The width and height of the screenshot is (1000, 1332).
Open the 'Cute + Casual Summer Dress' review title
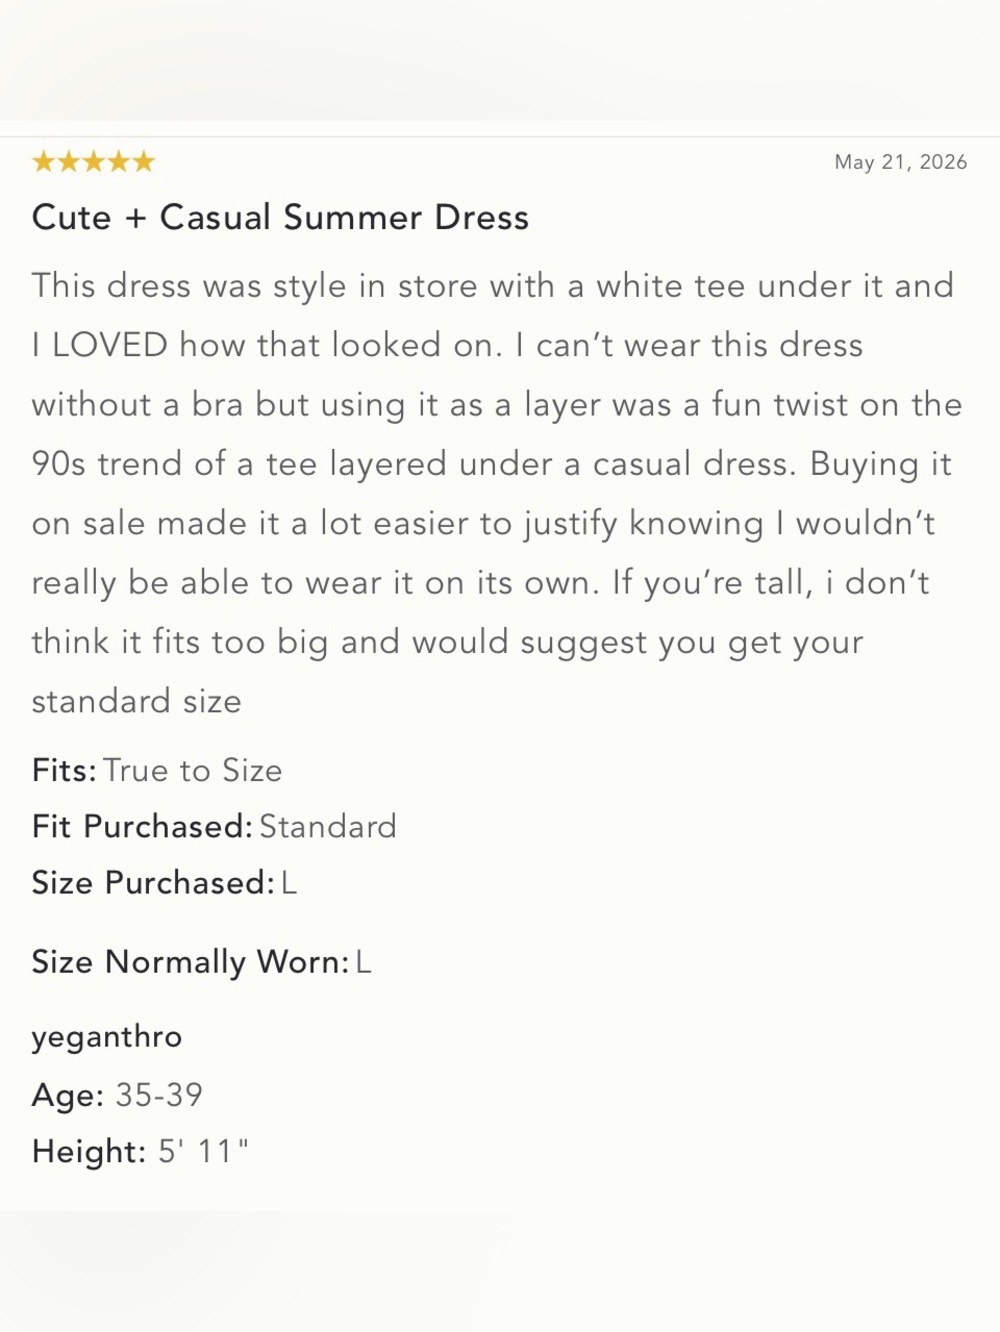tap(280, 217)
